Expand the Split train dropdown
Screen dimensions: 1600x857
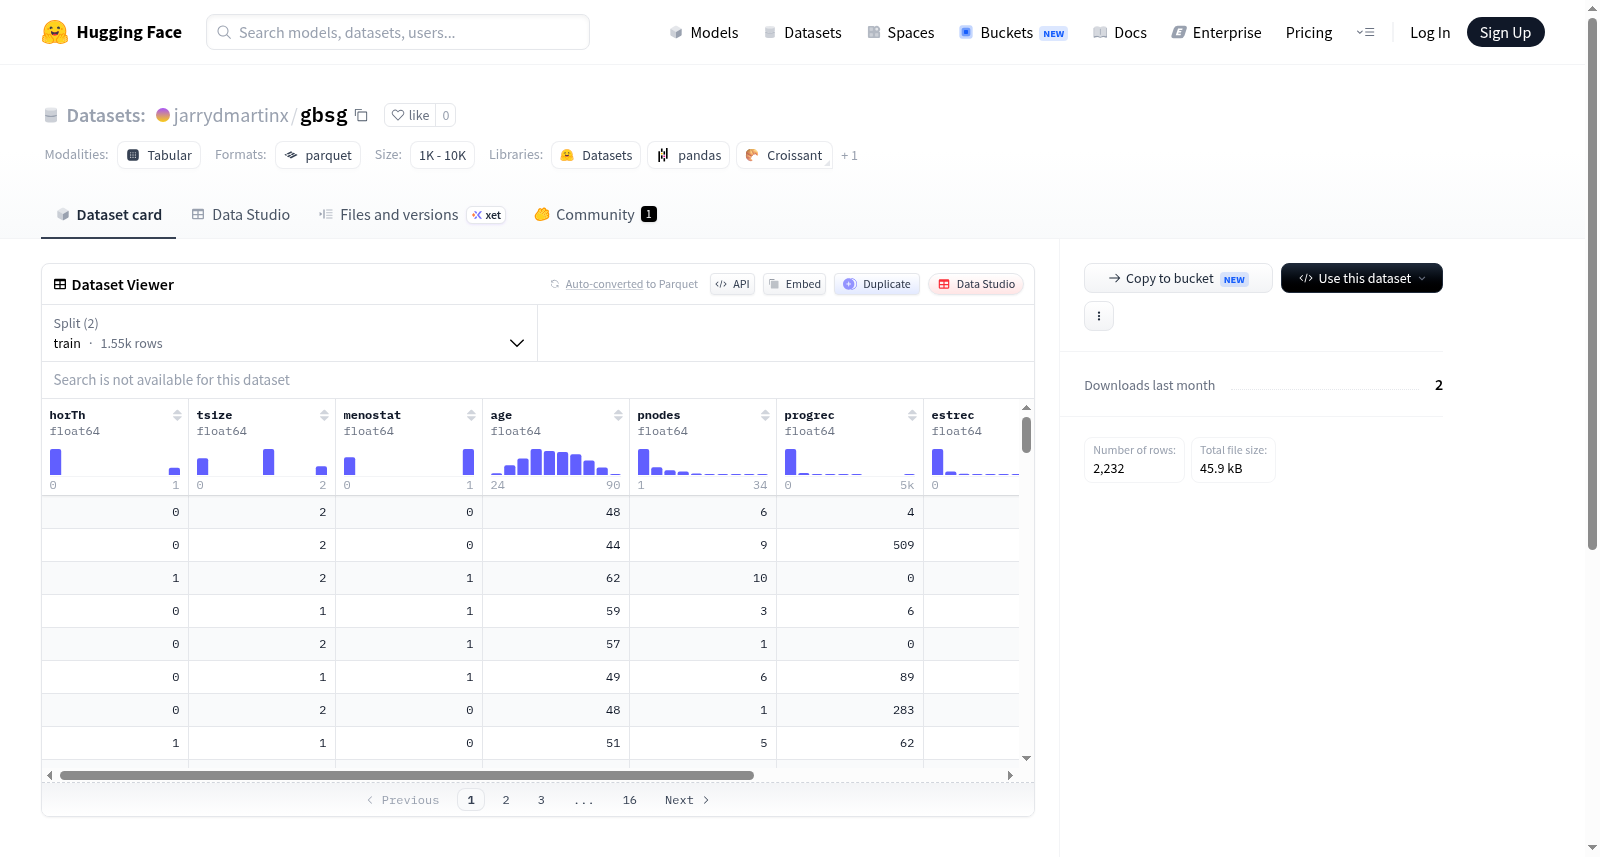point(290,333)
